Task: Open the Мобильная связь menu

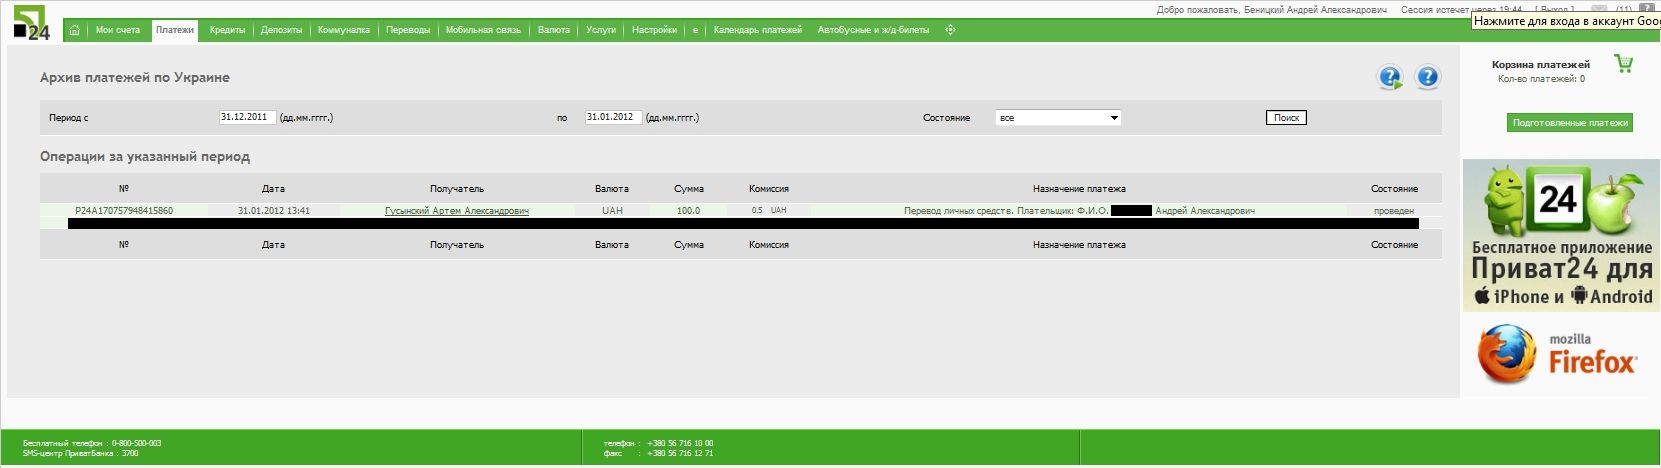Action: [x=483, y=30]
